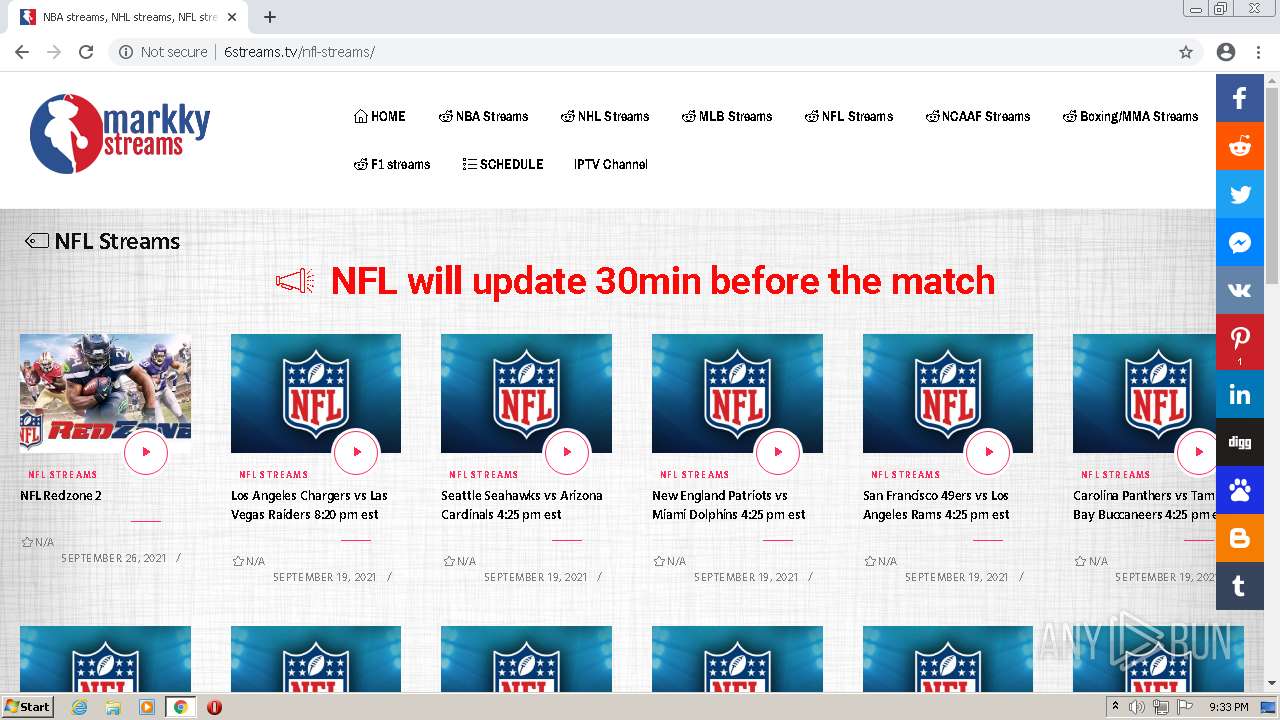Screen dimensions: 1280x720
Task: Share on VK sidebar icon
Action: click(1240, 290)
